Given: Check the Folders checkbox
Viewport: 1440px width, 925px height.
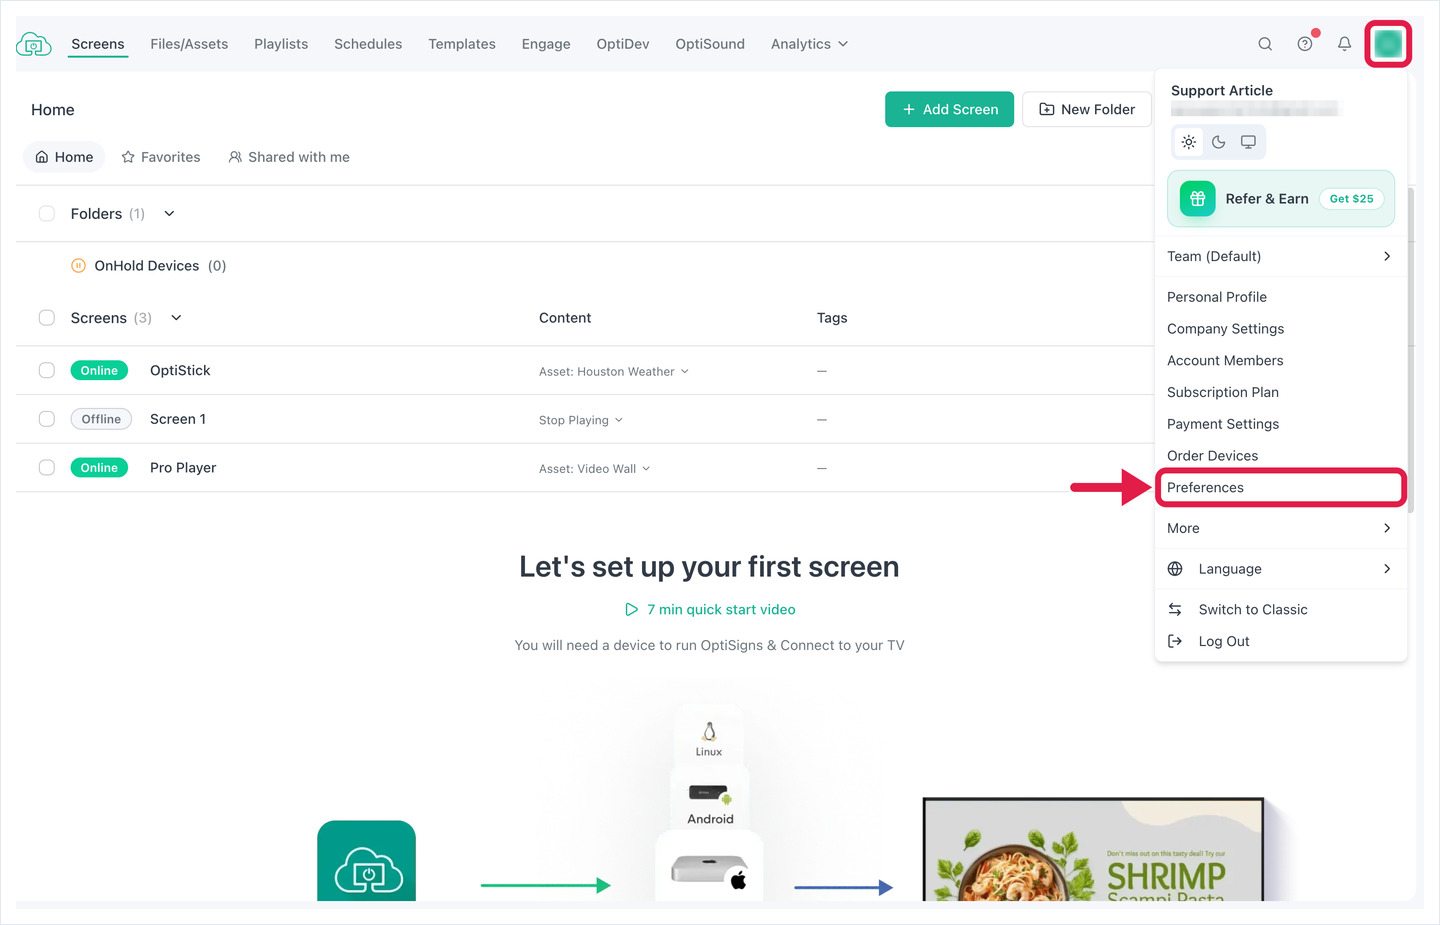Looking at the screenshot, I should (47, 214).
